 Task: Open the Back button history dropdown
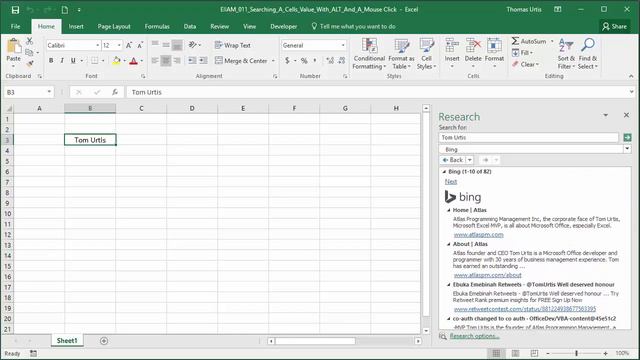(470, 160)
